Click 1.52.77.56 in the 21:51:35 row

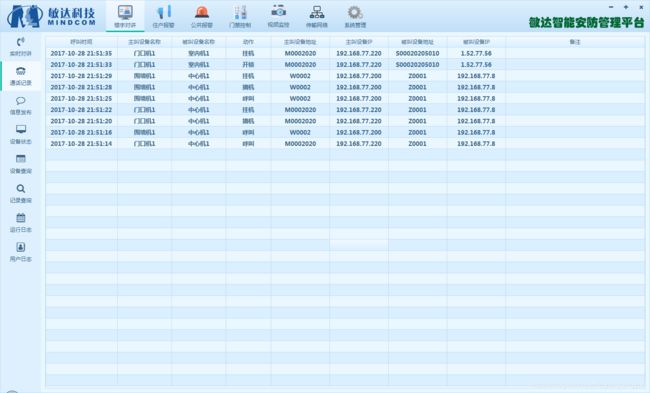pyautogui.click(x=476, y=53)
